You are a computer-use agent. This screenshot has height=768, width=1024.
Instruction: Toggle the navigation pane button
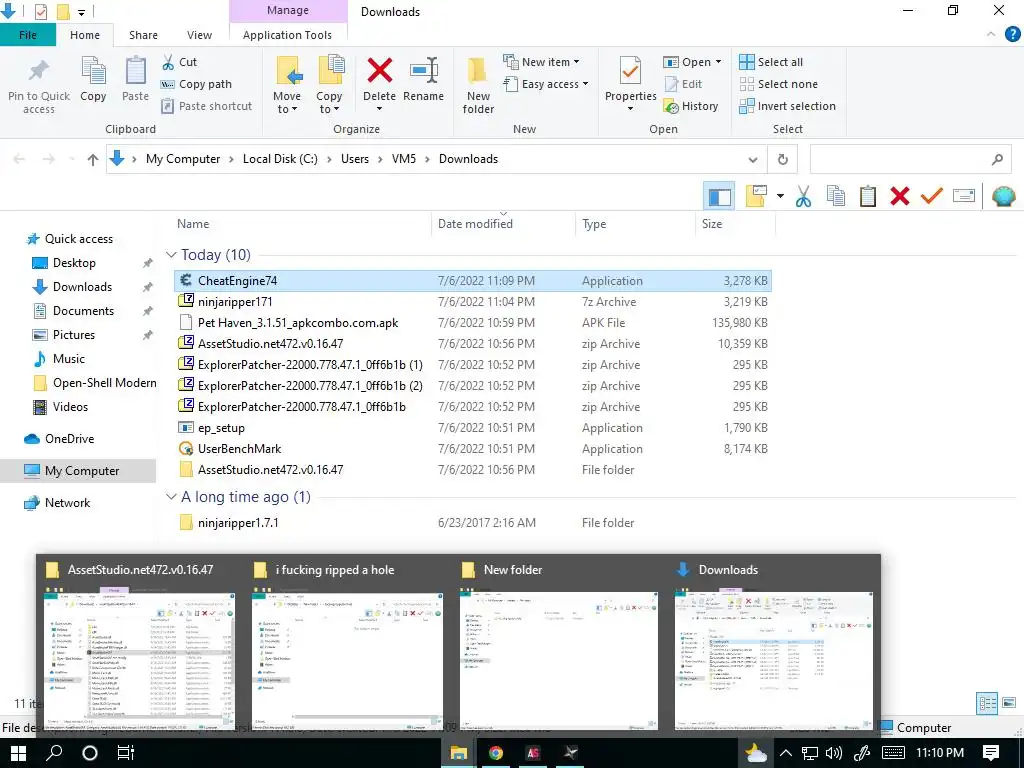[720, 196]
